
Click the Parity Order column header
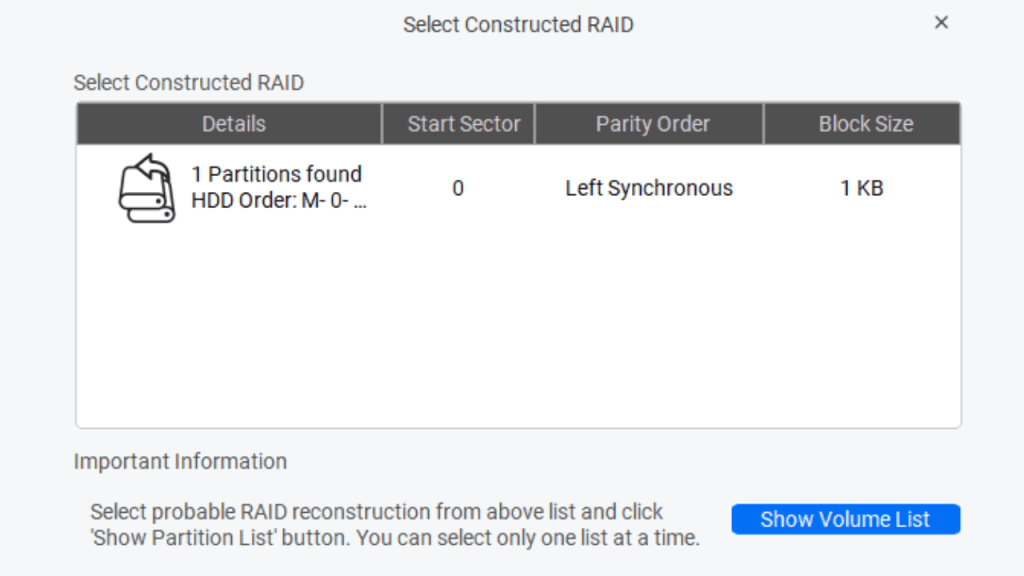pos(652,124)
